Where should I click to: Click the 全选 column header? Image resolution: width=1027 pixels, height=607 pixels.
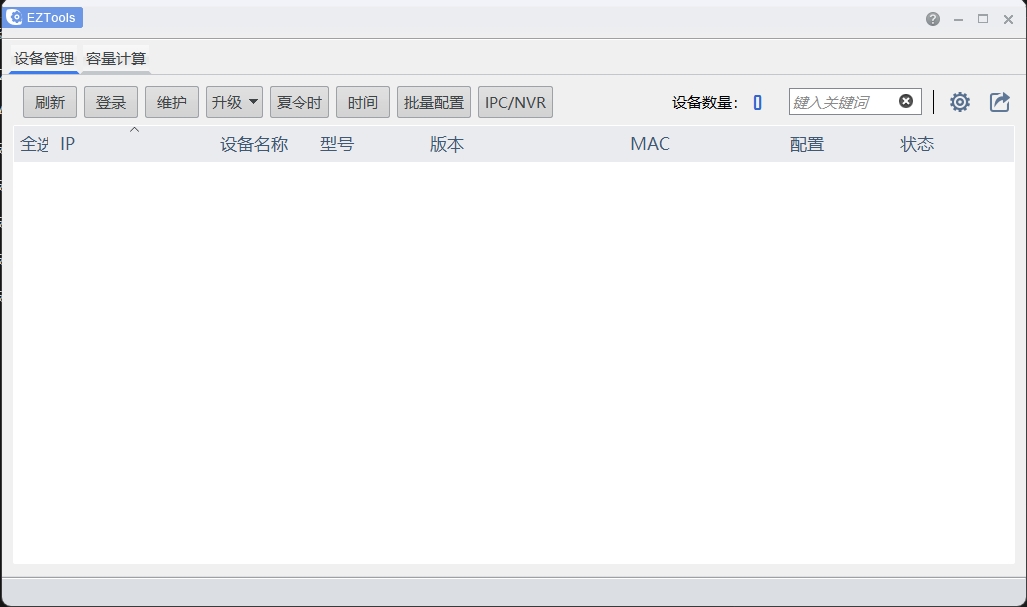pyautogui.click(x=35, y=144)
